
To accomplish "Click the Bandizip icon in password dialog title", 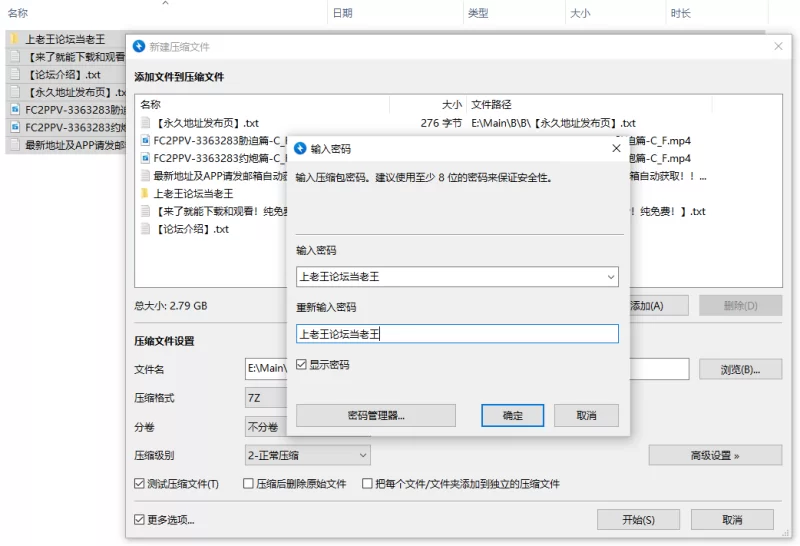I will coord(301,148).
